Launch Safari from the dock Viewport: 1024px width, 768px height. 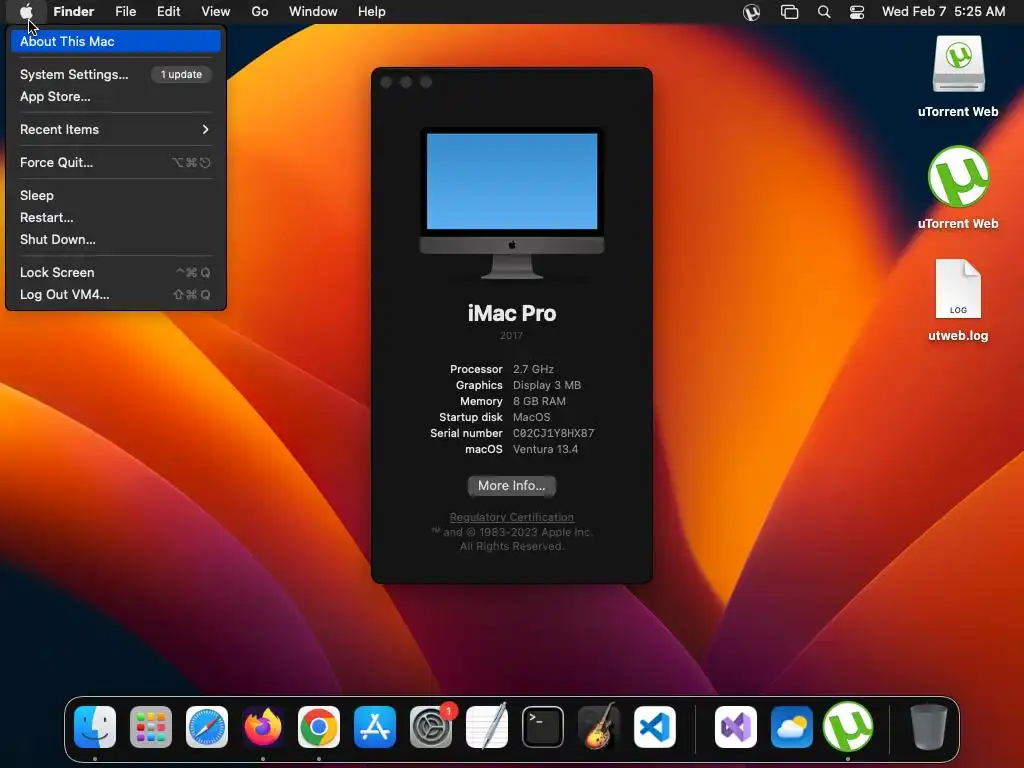point(207,726)
